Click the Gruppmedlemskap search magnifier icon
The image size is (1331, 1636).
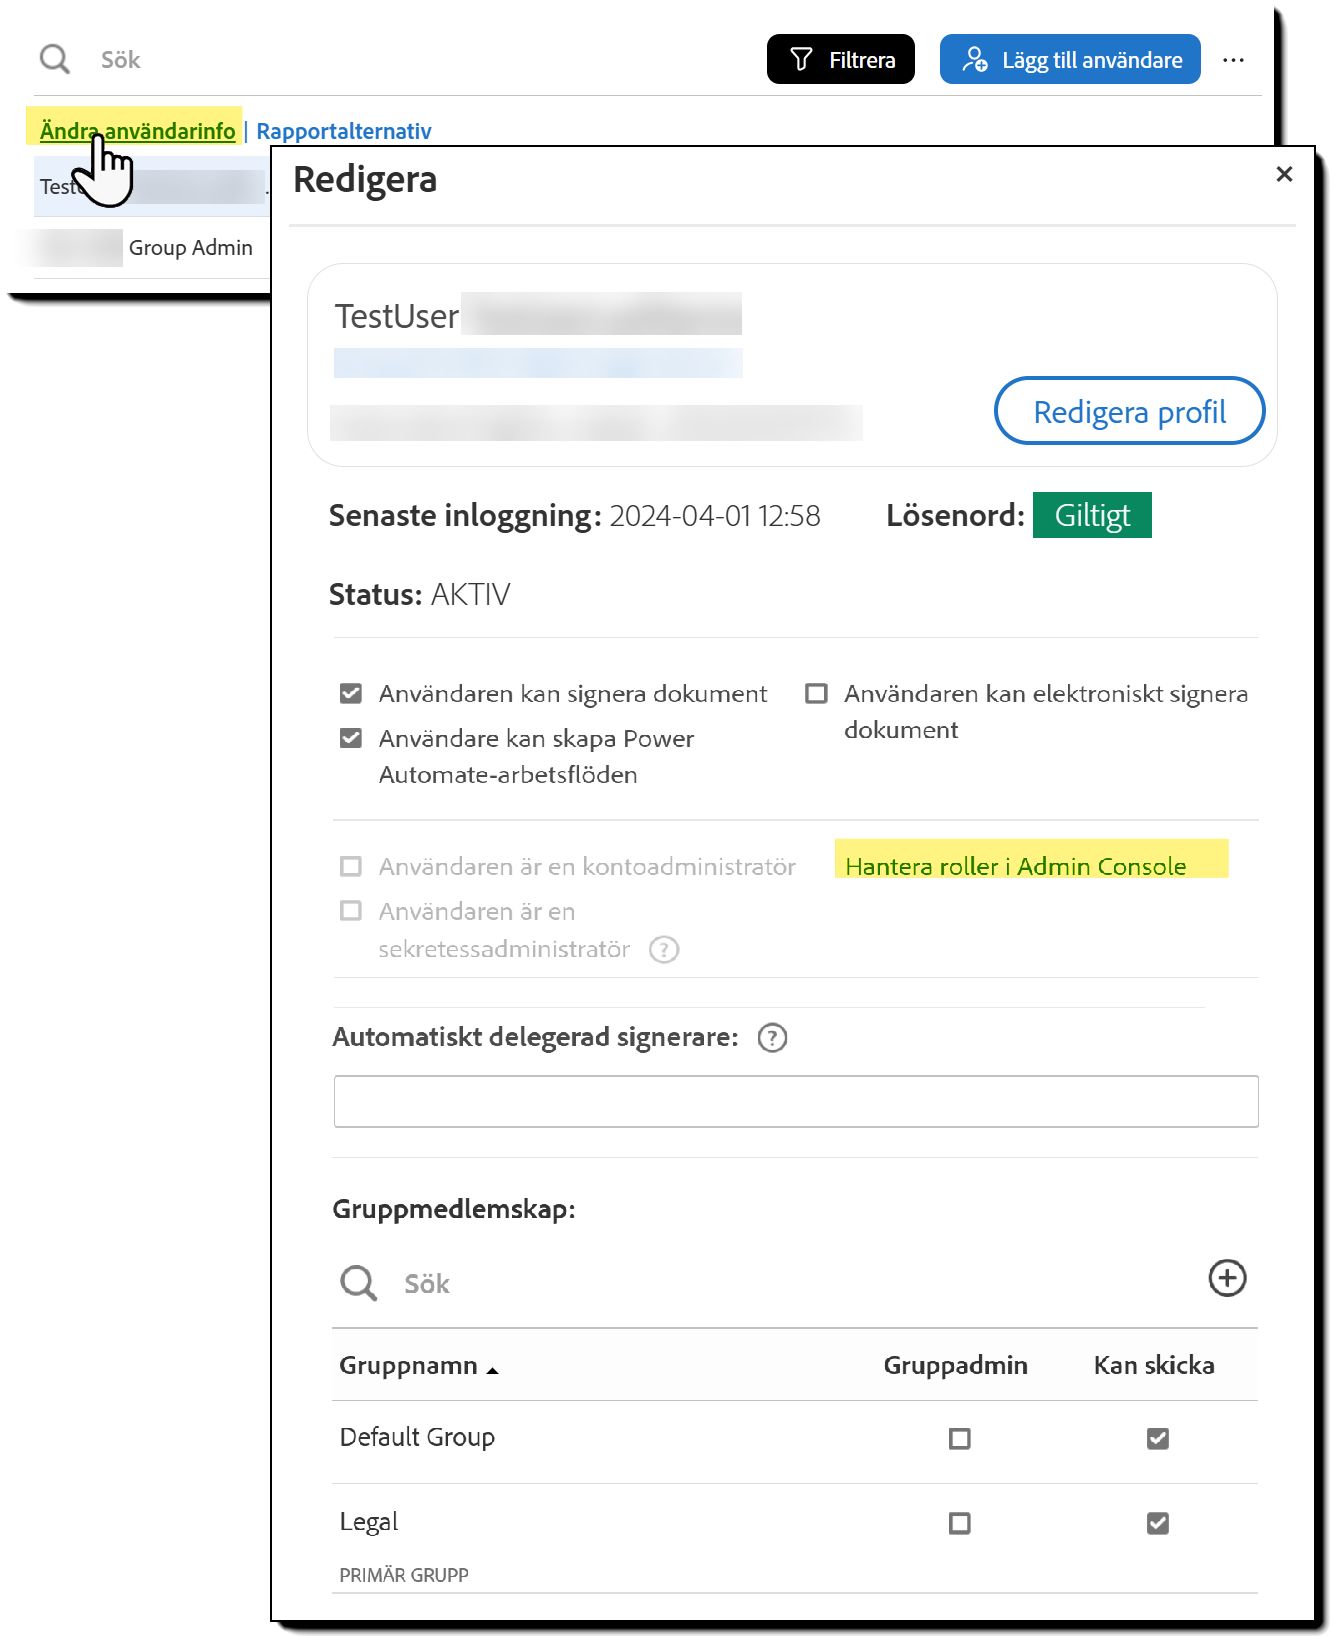(x=358, y=1283)
